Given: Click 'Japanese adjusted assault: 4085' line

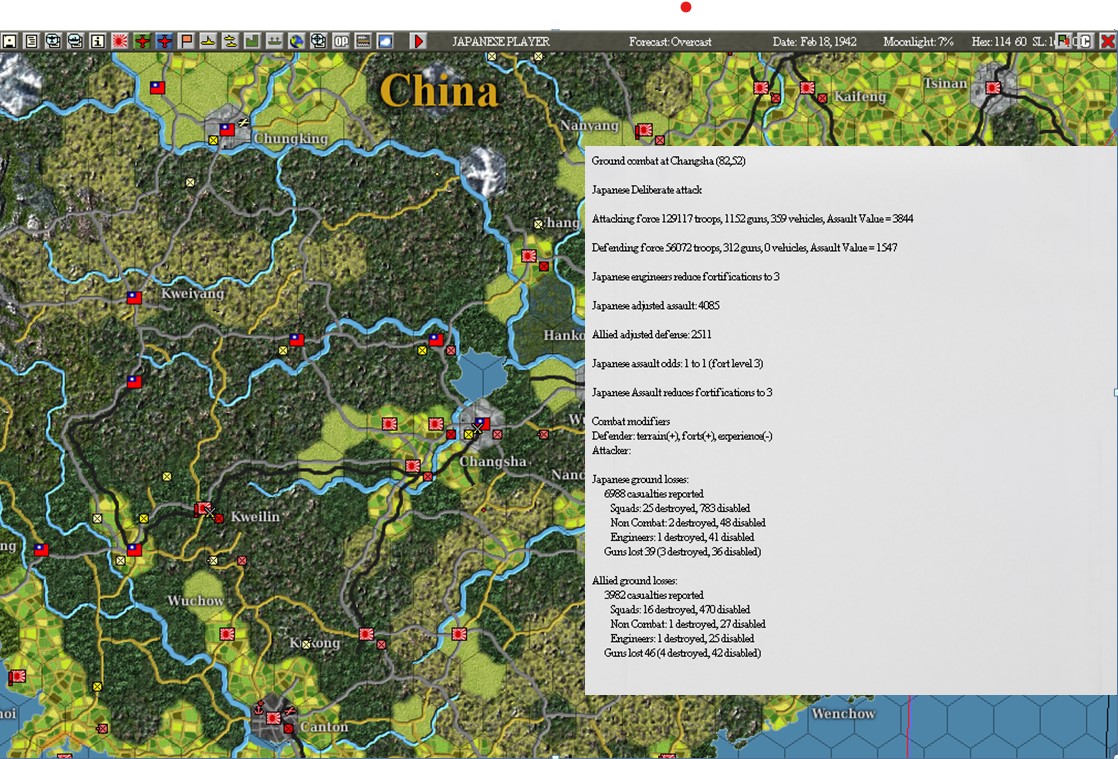Looking at the screenshot, I should coord(655,305).
